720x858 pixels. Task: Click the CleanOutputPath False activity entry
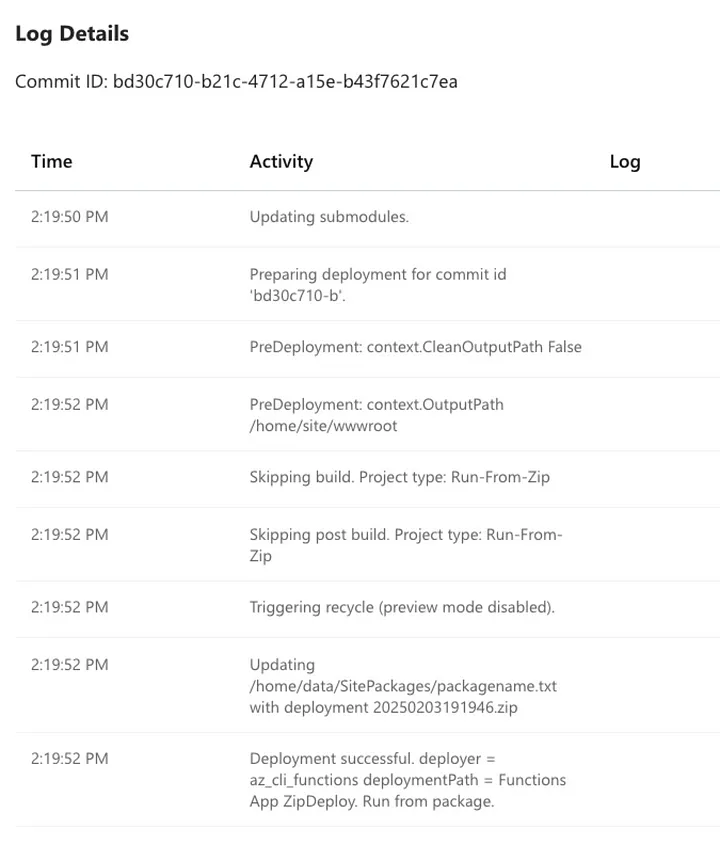tap(415, 347)
